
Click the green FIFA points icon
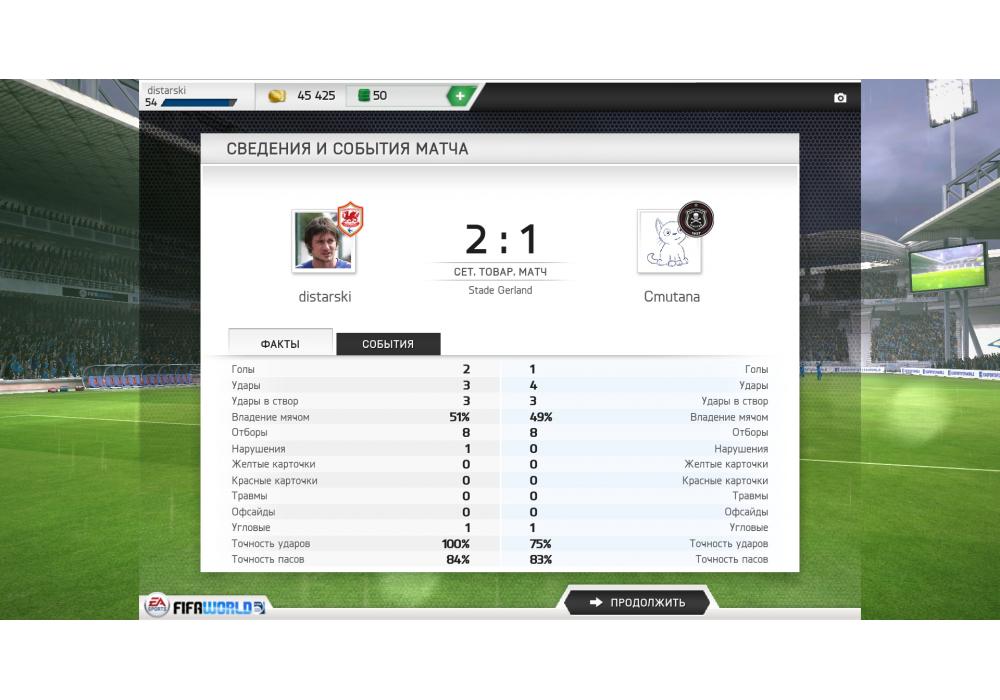364,96
